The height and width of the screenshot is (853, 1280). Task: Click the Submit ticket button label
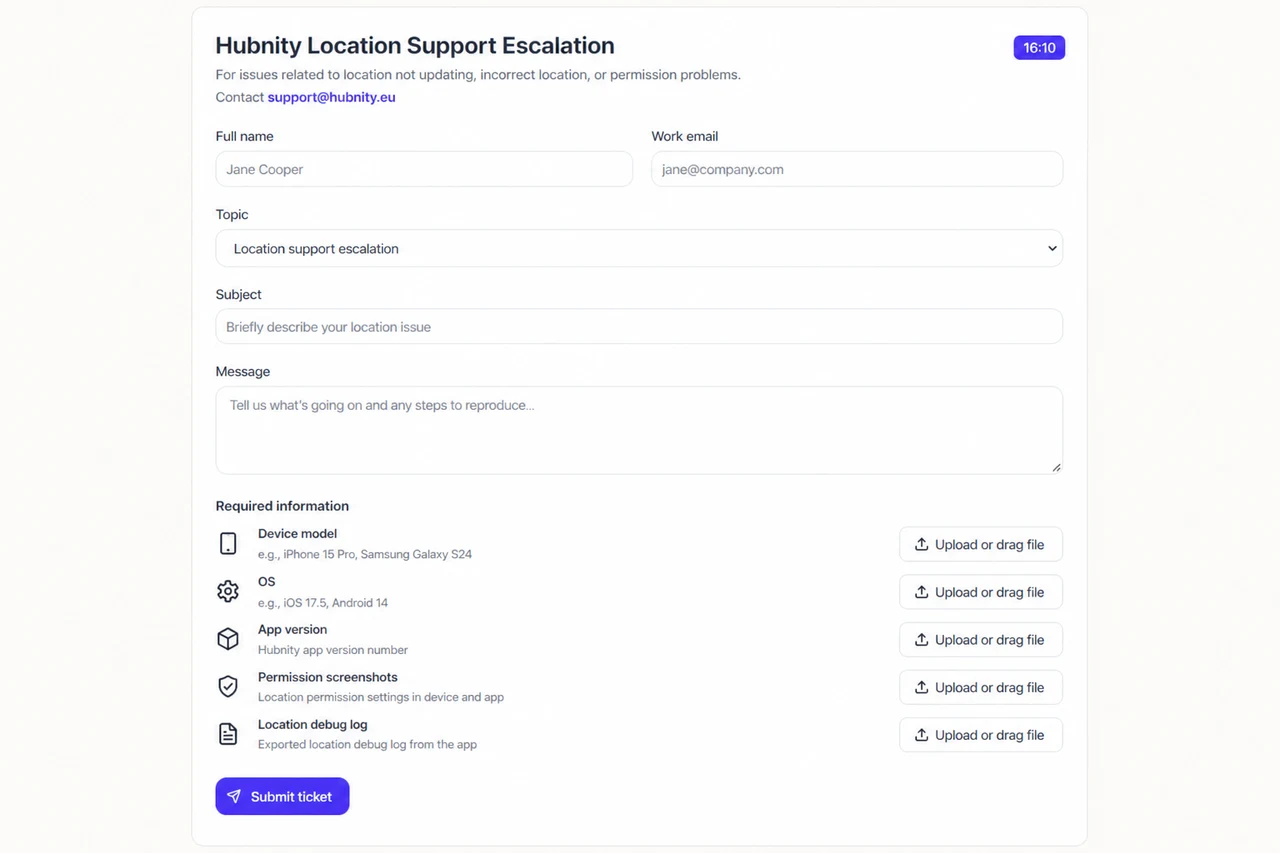(291, 797)
